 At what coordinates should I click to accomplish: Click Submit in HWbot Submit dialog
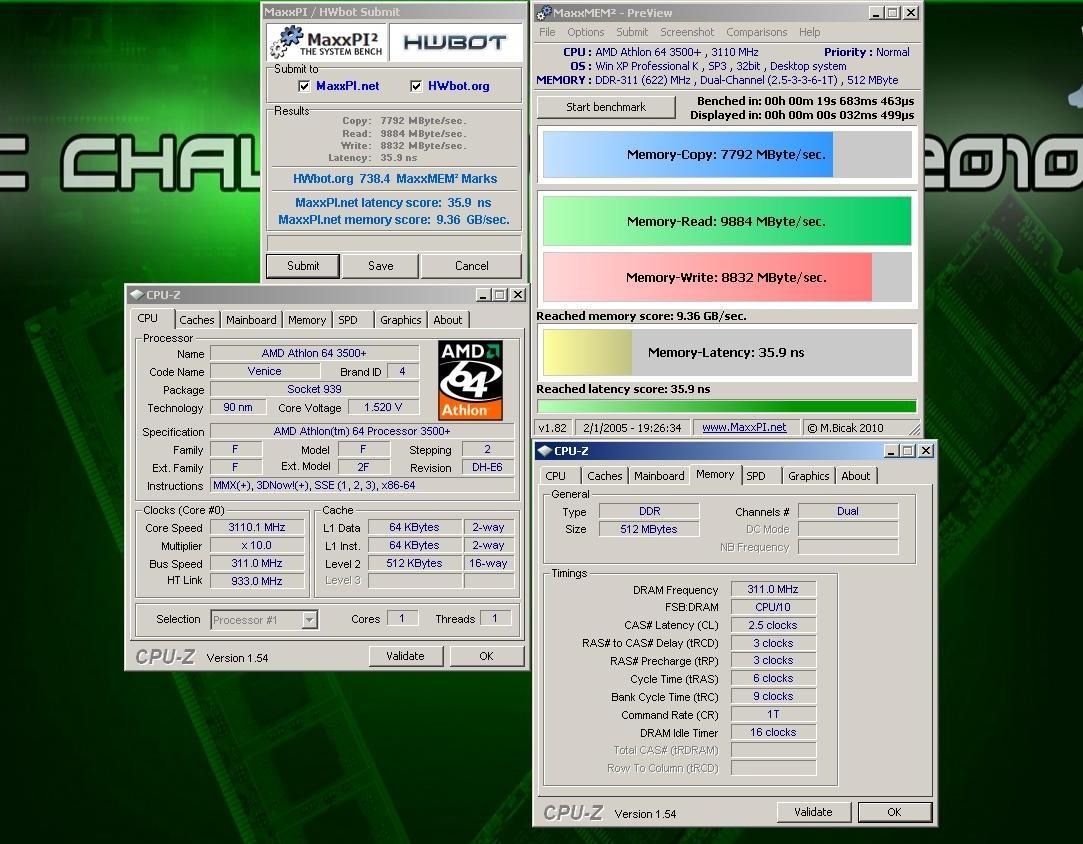[303, 266]
